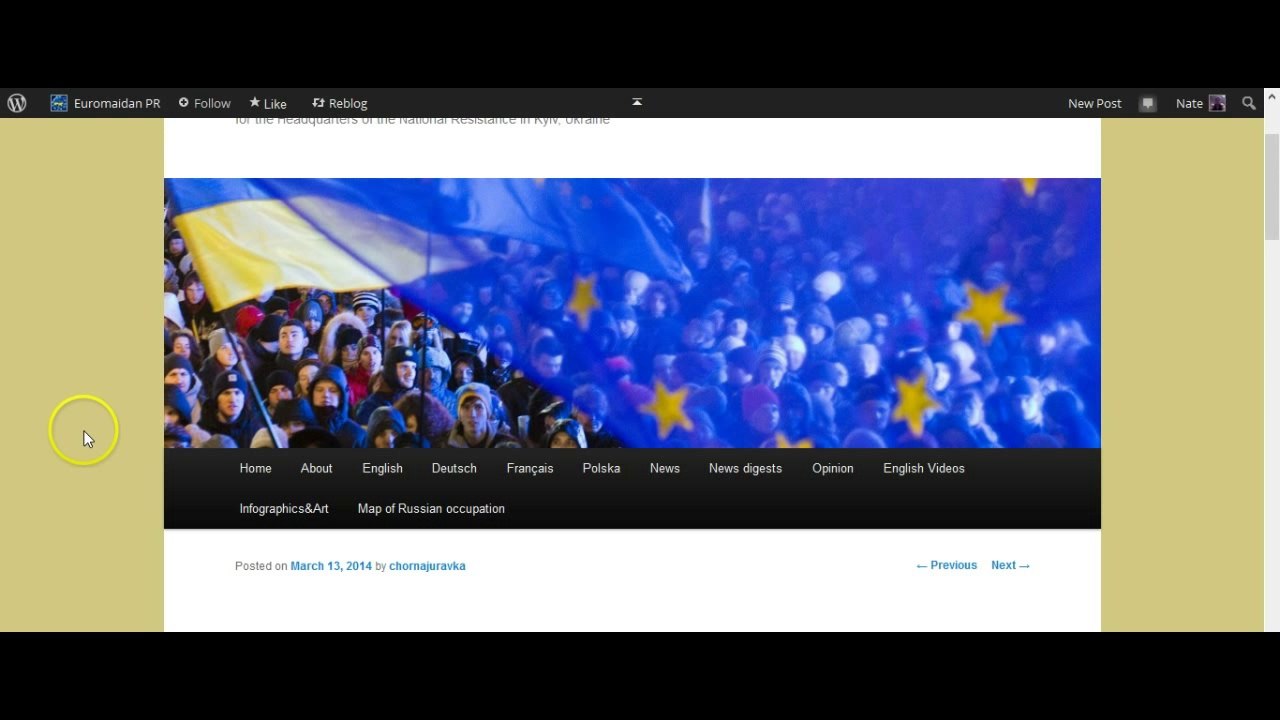Go to the Opinion section

pyautogui.click(x=833, y=468)
